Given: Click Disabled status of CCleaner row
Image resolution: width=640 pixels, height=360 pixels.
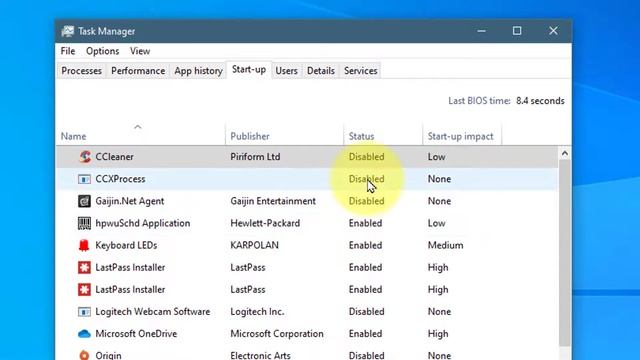Looking at the screenshot, I should (367, 157).
